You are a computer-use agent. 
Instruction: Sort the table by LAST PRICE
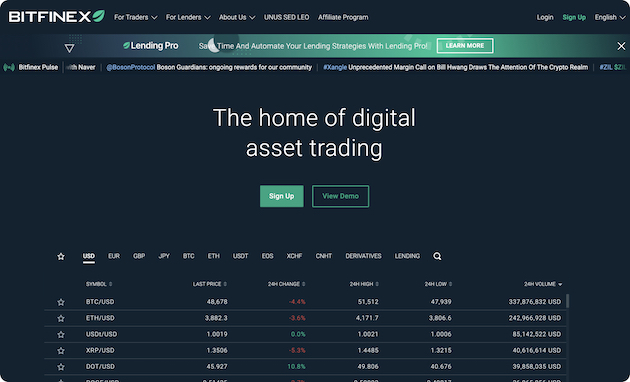[210, 284]
